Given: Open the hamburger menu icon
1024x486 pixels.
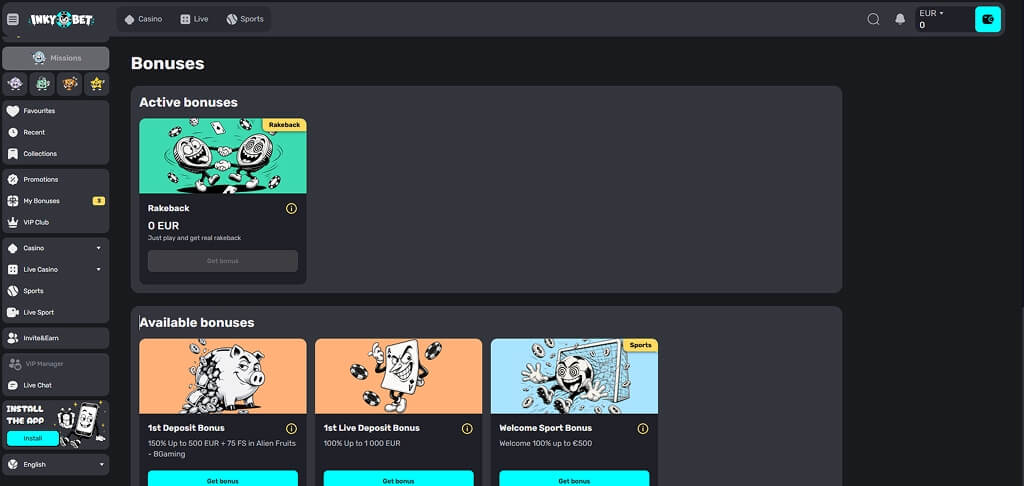Looking at the screenshot, I should (x=13, y=20).
